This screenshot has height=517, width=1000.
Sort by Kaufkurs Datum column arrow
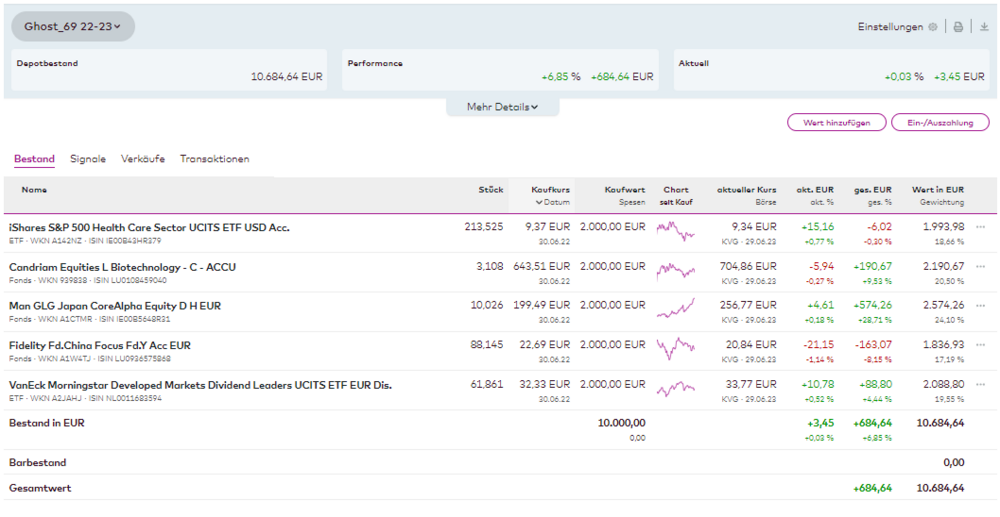[x=538, y=202]
